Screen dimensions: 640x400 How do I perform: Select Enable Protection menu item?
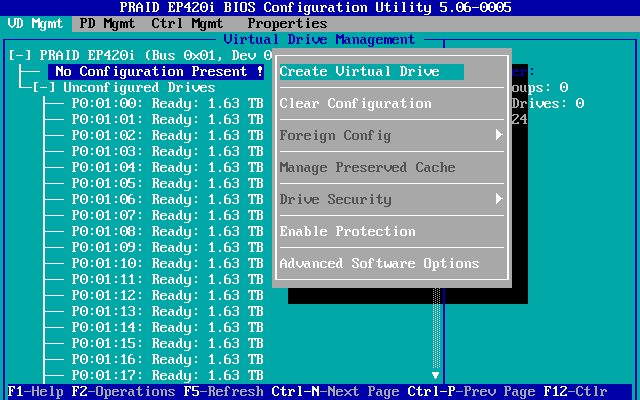347,232
